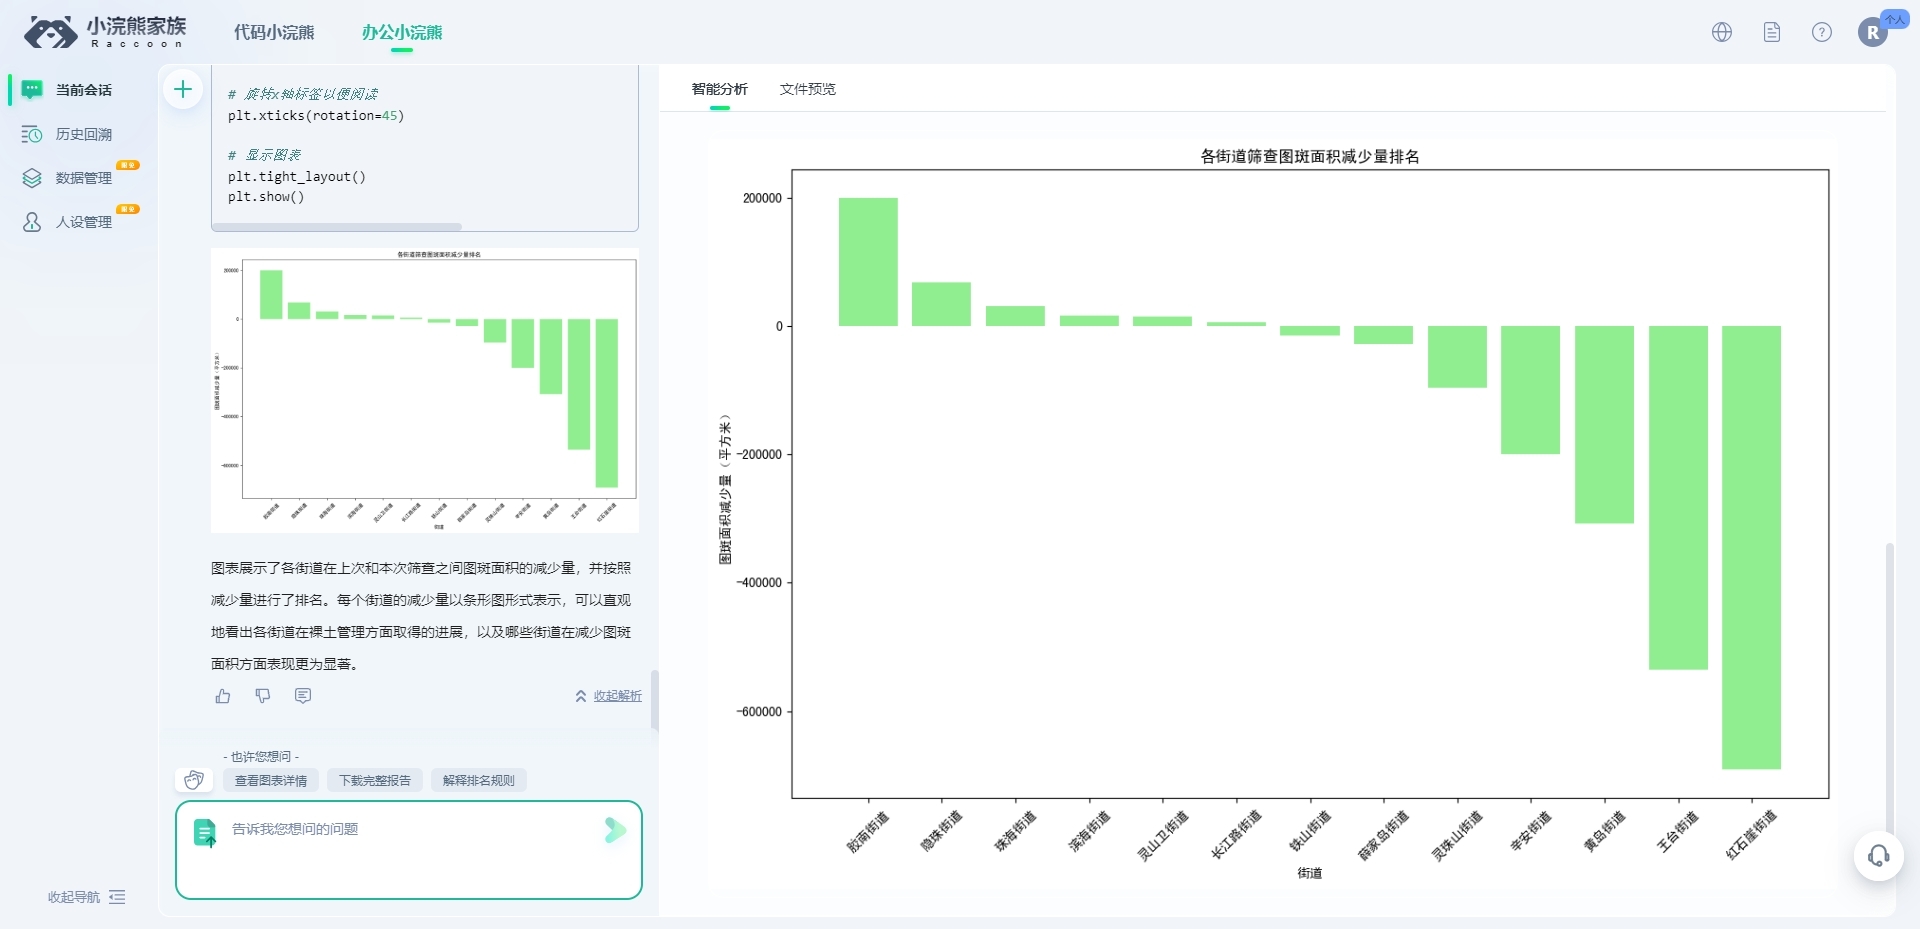Click the 个人 badge on avatar
Screen dimensions: 1920x929
point(1894,19)
